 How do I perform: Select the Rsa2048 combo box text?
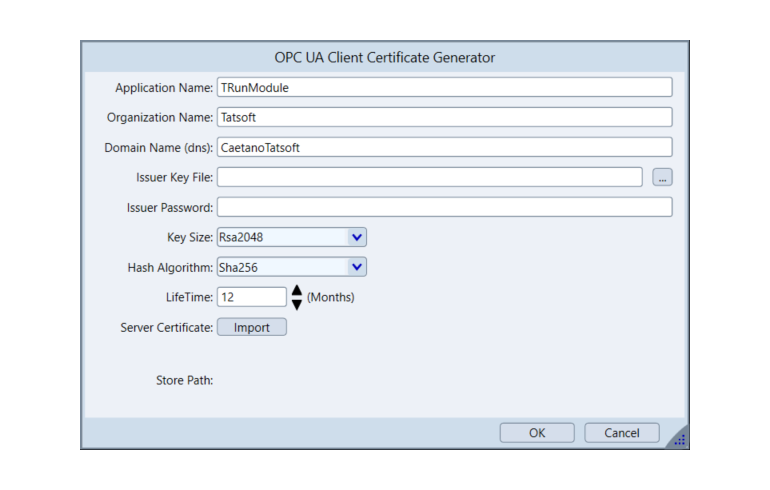pos(280,237)
